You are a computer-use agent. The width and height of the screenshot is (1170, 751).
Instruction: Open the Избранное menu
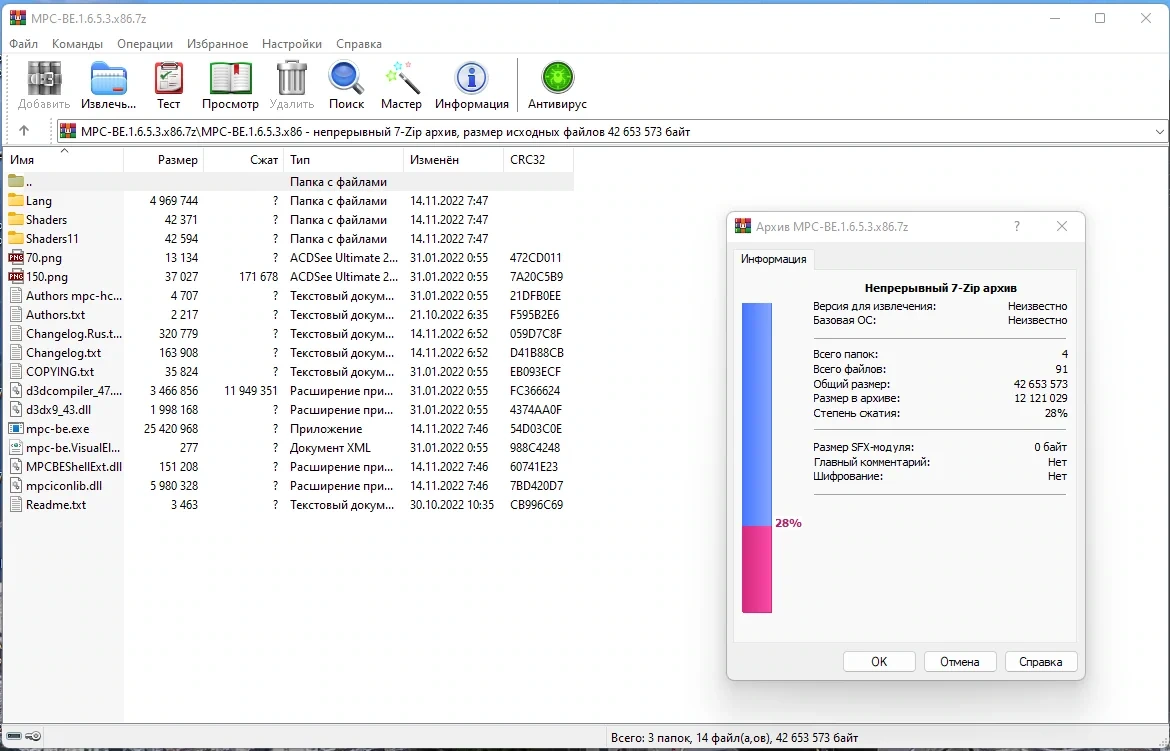pos(217,44)
